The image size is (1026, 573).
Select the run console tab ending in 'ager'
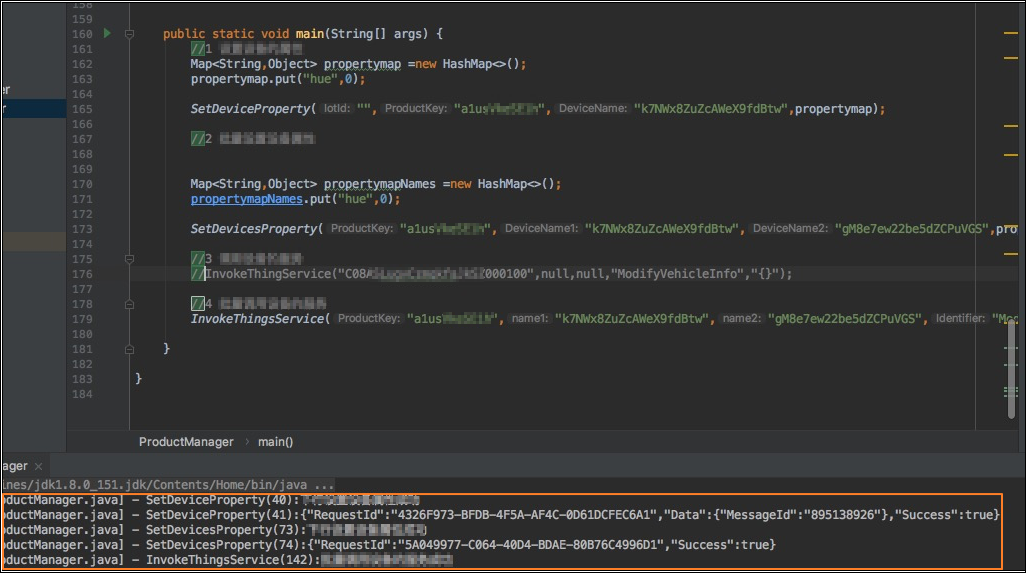[x=14, y=467]
